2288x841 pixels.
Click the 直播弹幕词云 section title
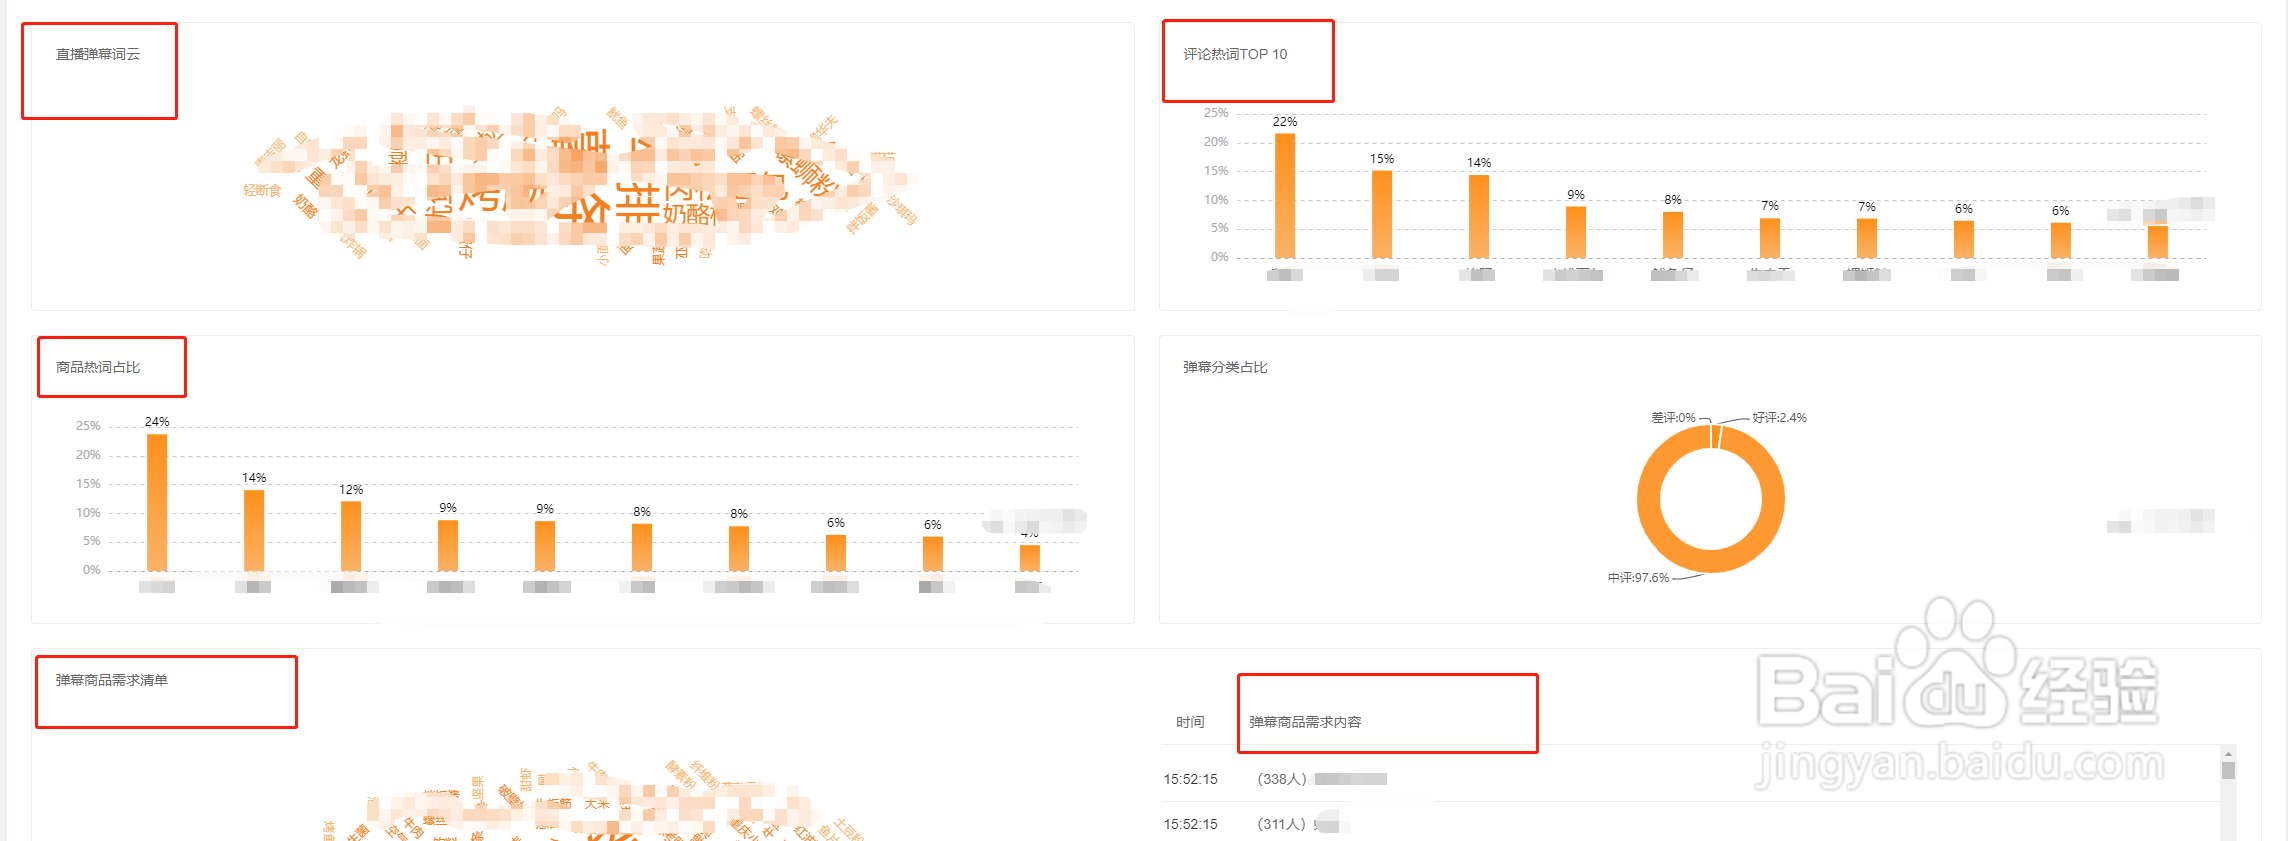(98, 54)
